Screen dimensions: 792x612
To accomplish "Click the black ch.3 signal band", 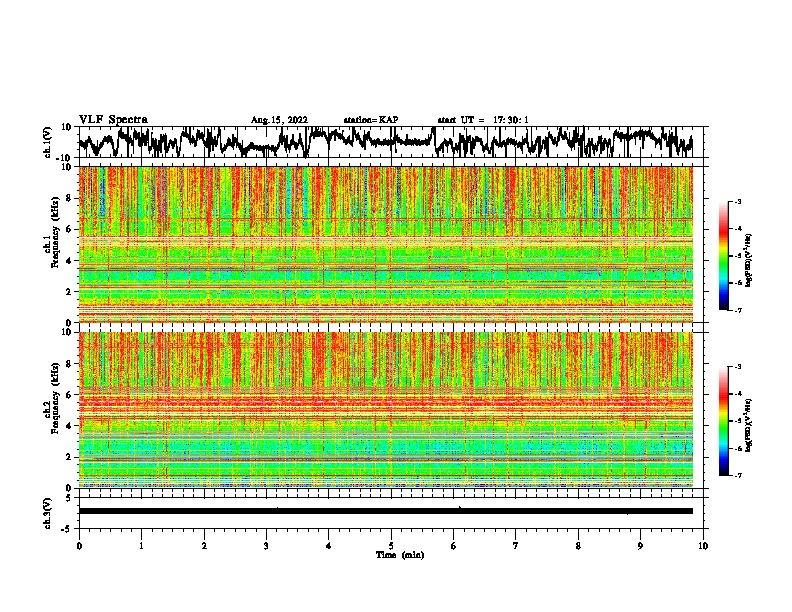I will click(x=386, y=511).
